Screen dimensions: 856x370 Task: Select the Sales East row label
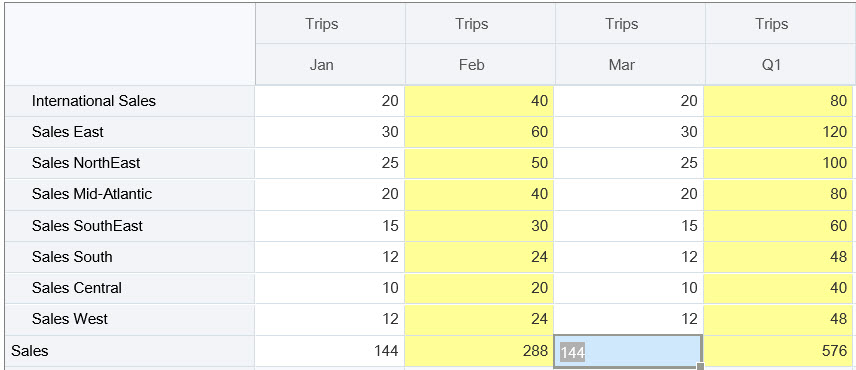tap(129, 132)
